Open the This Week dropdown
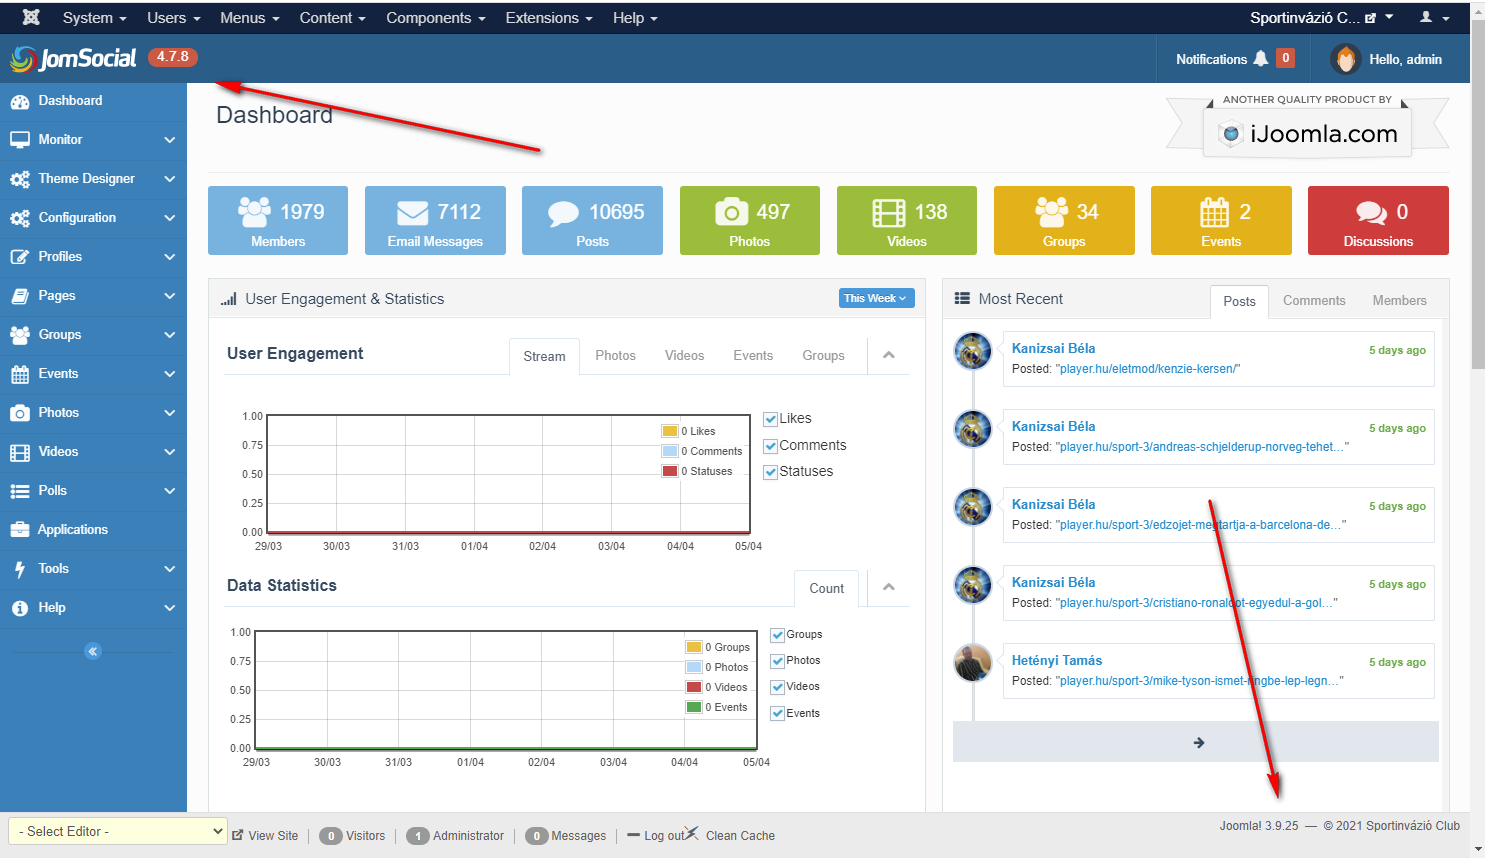The width and height of the screenshot is (1485, 858). click(875, 298)
